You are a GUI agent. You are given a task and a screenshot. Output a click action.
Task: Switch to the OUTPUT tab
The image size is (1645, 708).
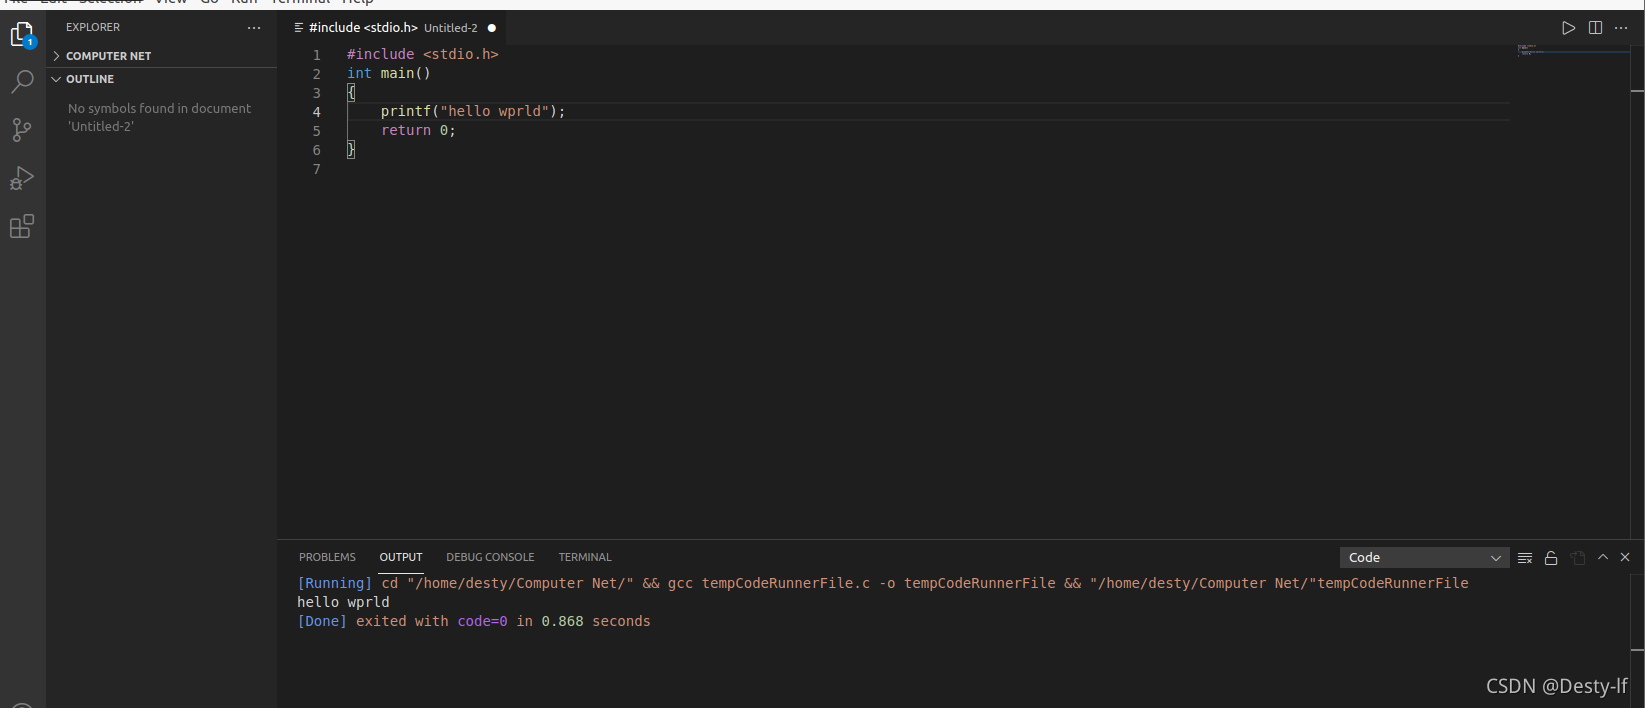point(401,557)
